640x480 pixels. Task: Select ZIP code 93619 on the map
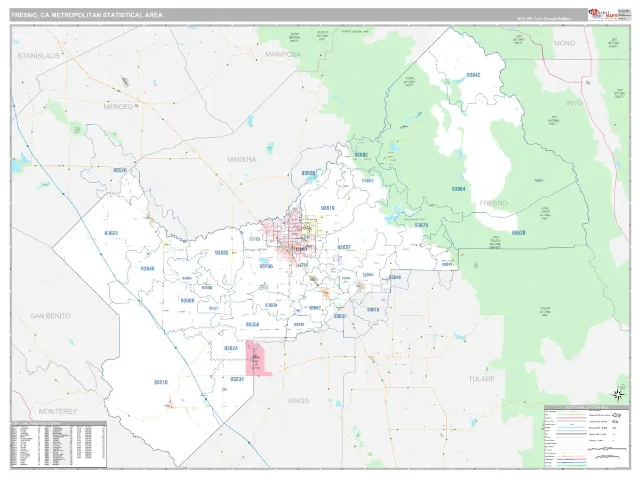click(327, 208)
